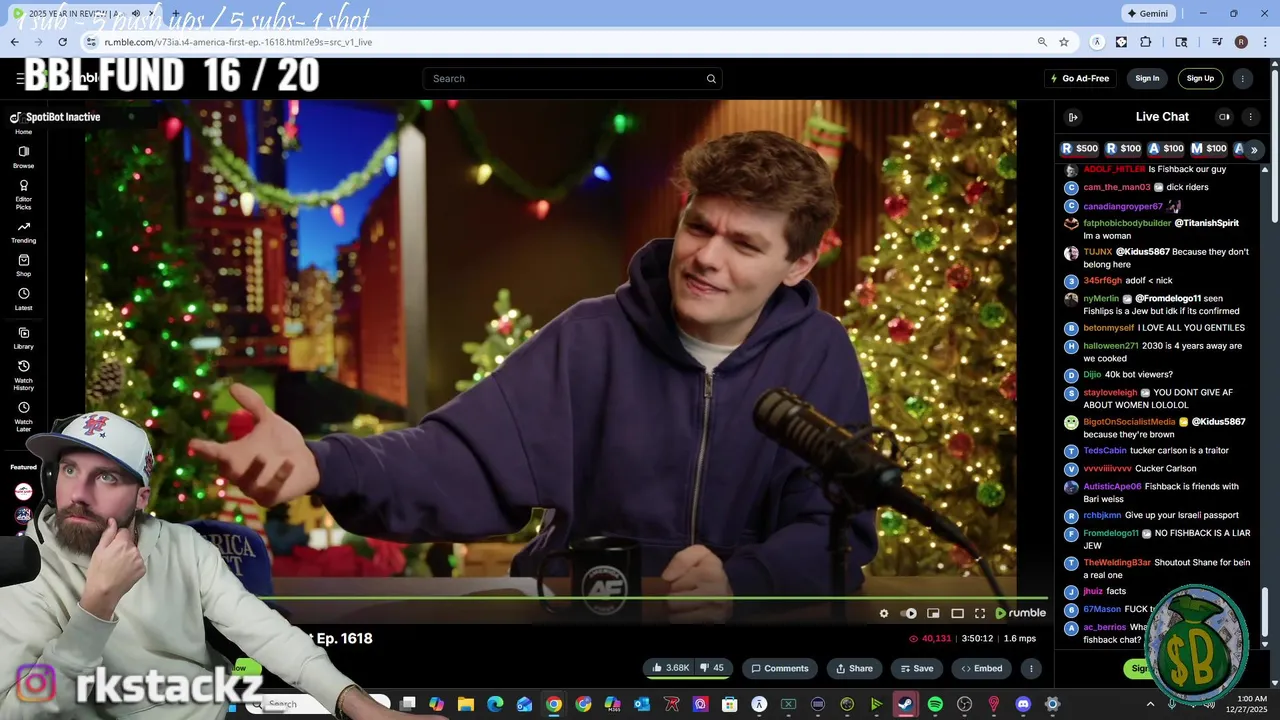Viewport: 1280px width, 720px height.
Task: Click Go Ad-Free button
Action: 1079,79
